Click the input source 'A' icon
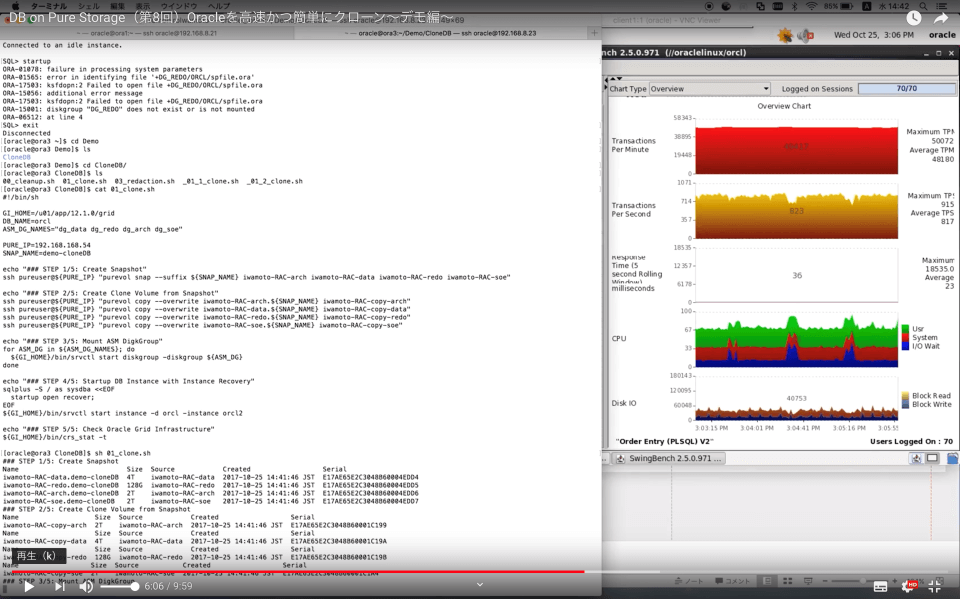The image size is (960, 599). coord(867,6)
